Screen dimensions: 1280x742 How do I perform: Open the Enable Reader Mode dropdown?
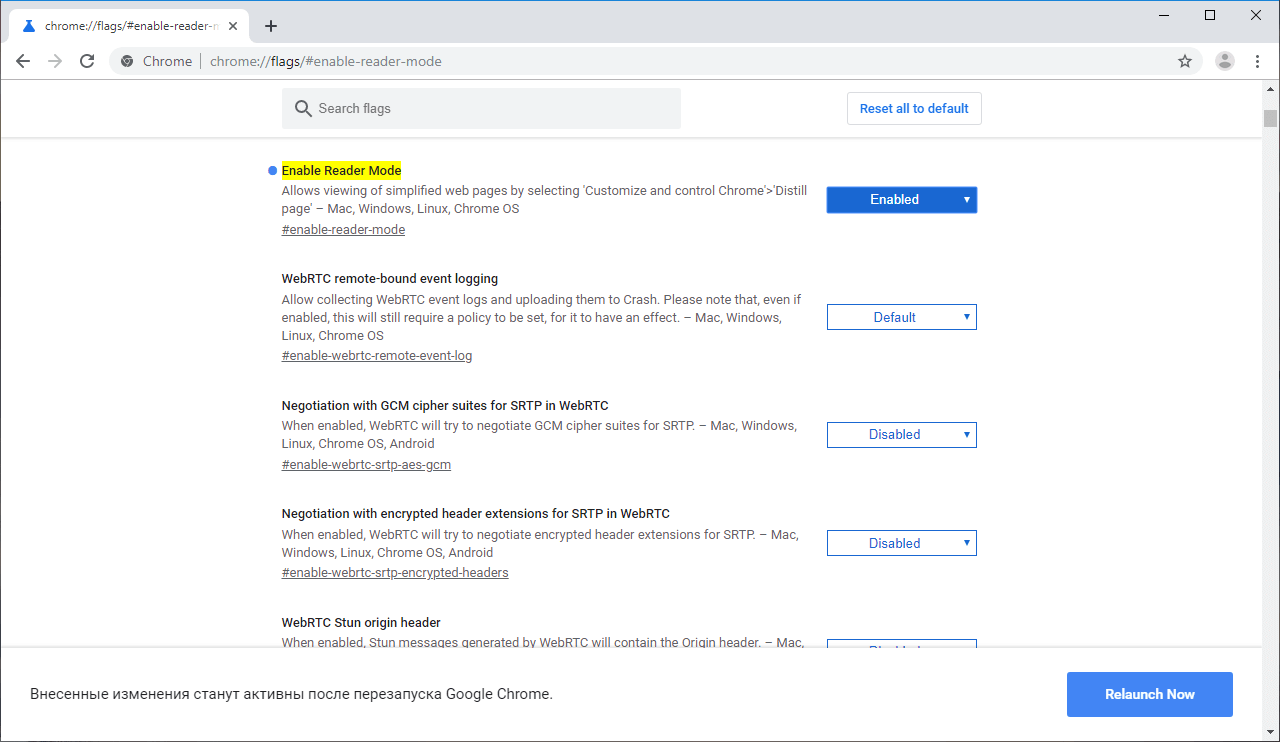tap(901, 199)
